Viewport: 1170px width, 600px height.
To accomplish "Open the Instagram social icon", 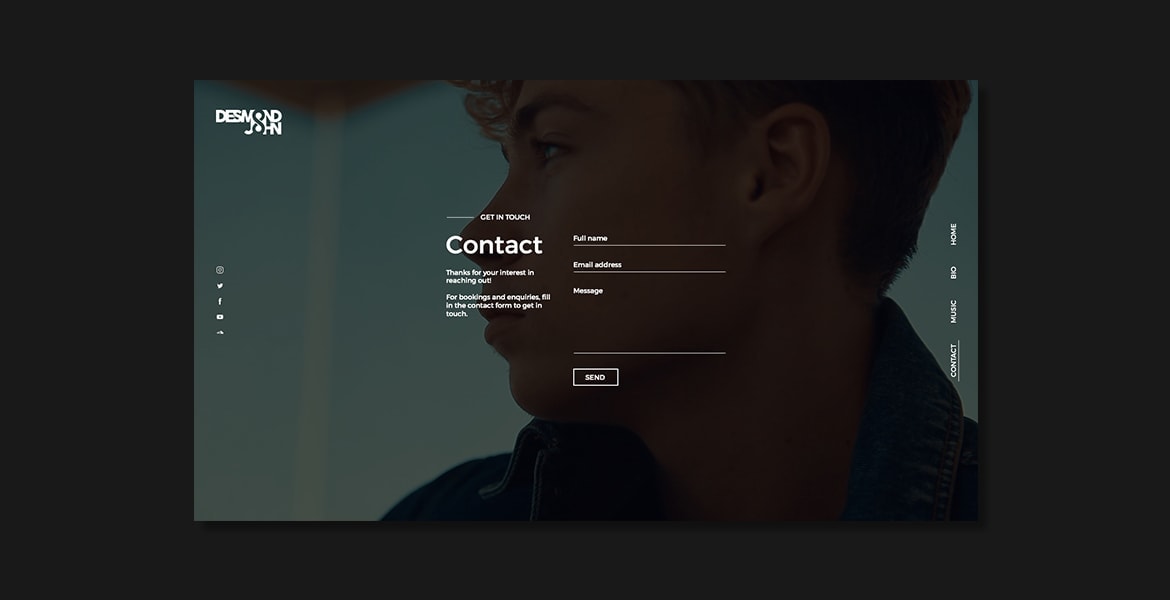I will pos(219,270).
